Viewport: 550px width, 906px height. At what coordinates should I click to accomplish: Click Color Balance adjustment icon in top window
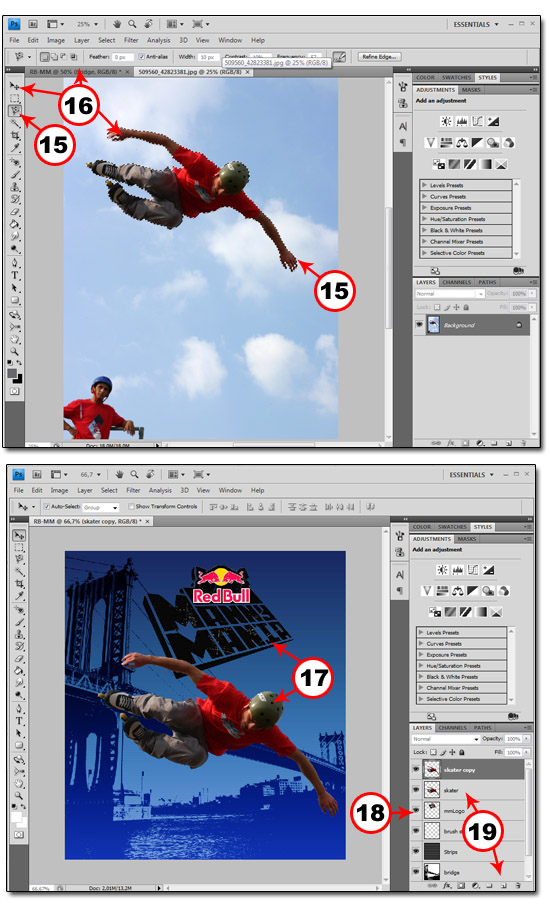click(x=462, y=143)
